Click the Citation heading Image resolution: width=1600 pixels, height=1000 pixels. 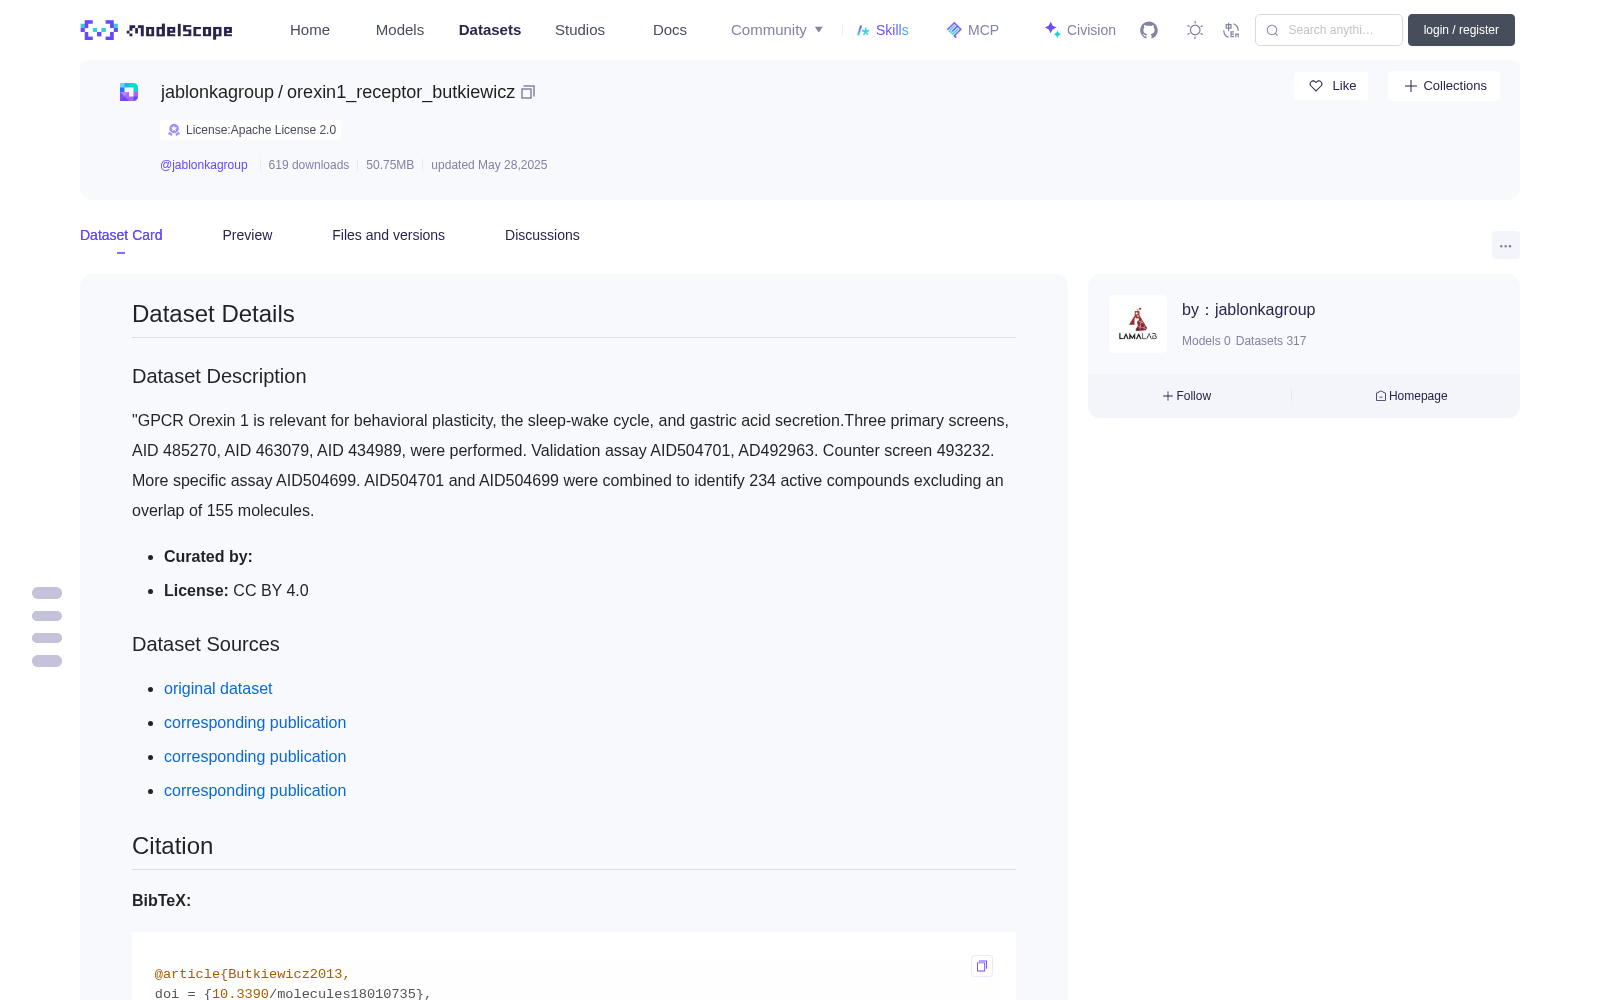pyautogui.click(x=172, y=846)
